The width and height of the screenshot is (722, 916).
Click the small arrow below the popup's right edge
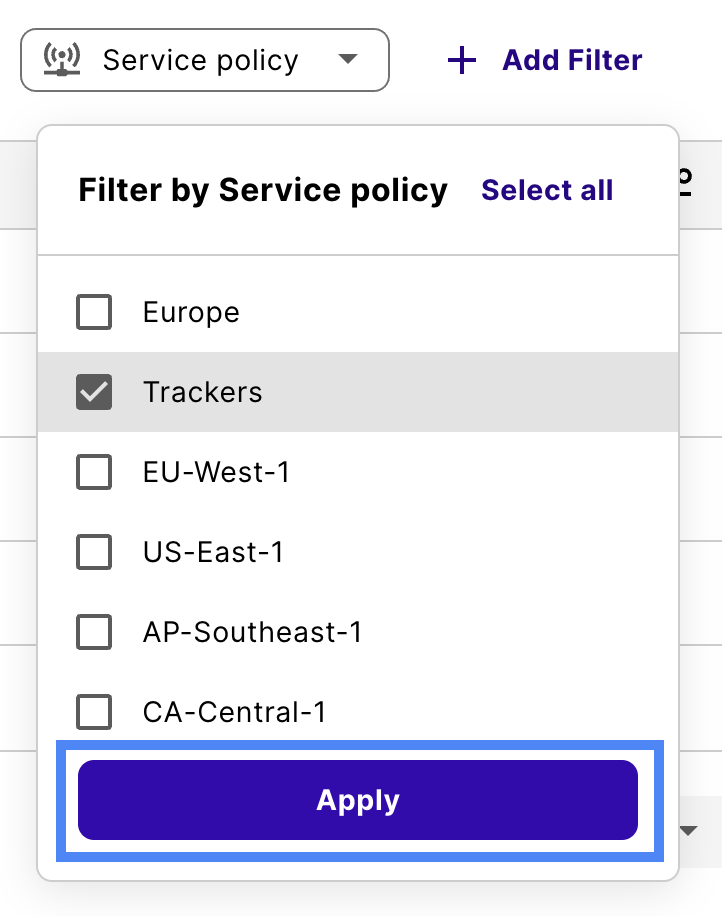coord(690,830)
